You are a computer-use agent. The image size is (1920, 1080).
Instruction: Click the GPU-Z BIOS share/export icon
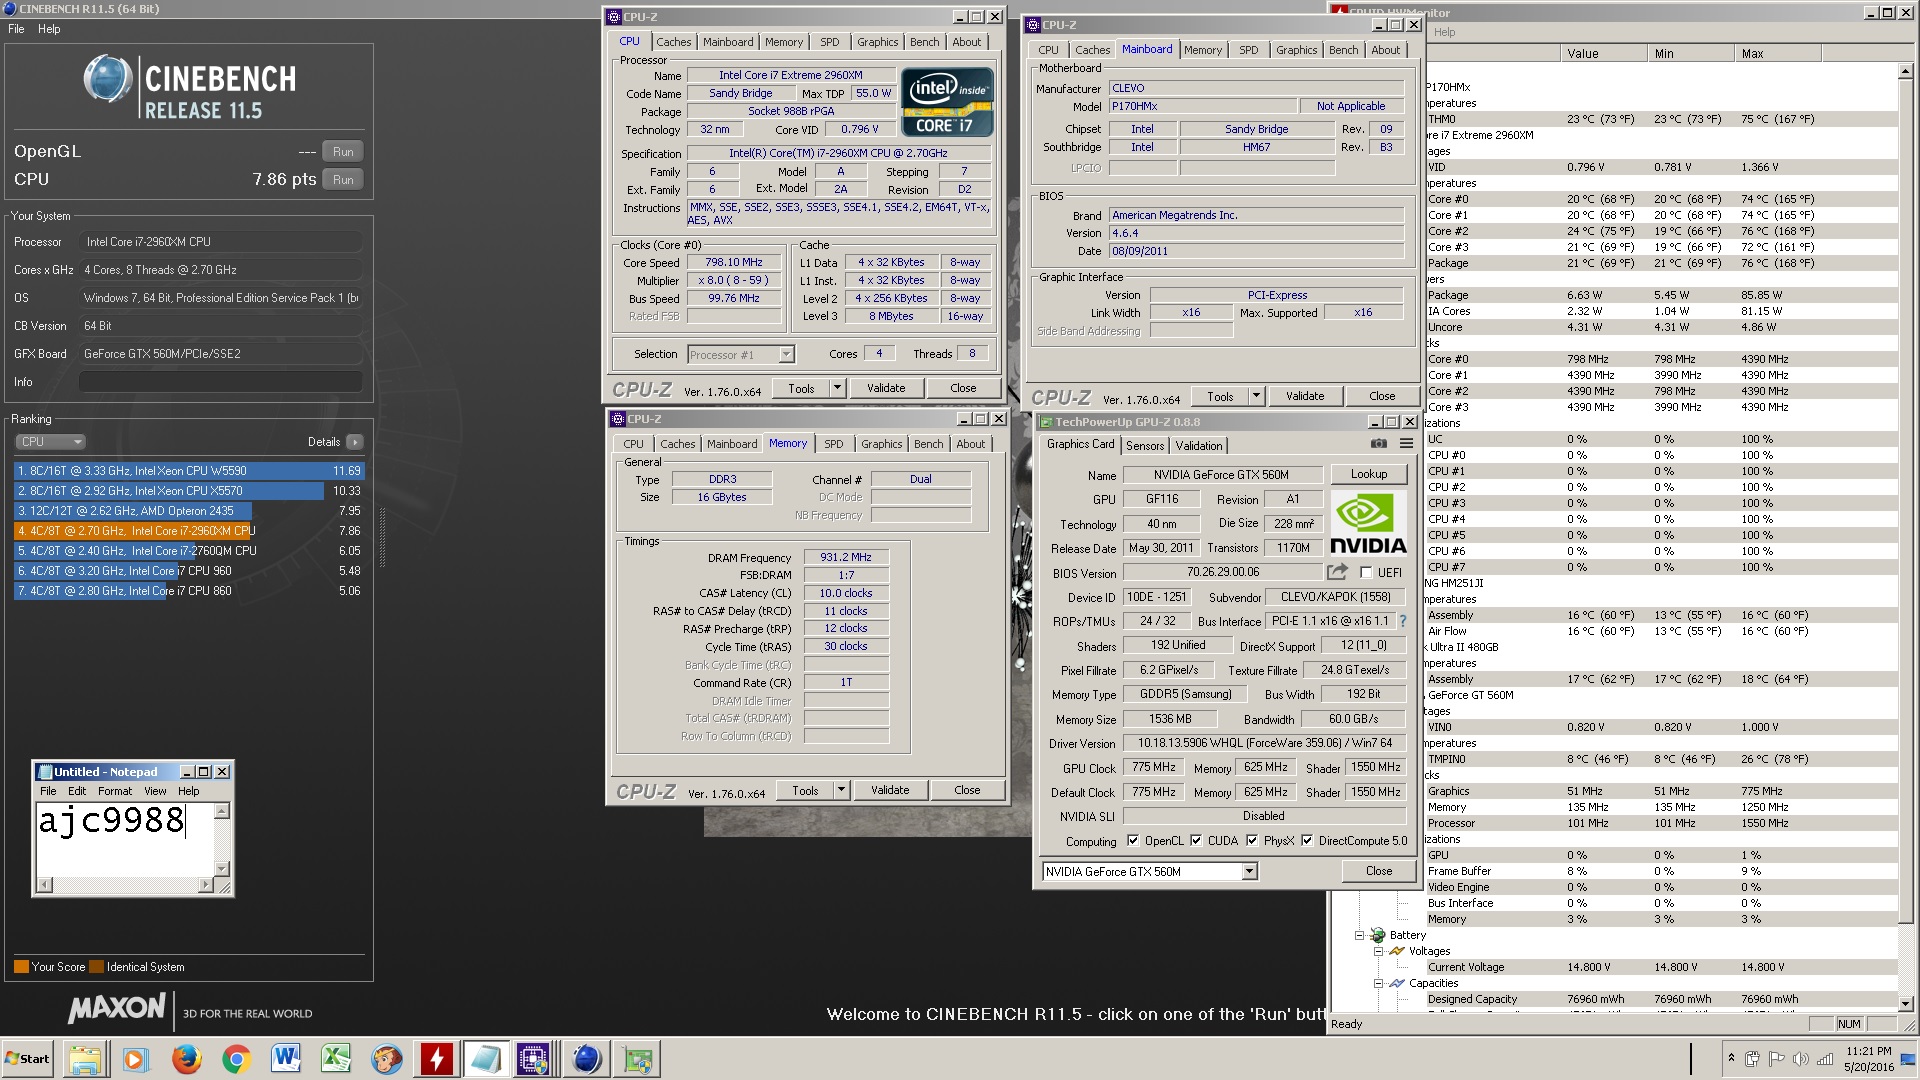1337,572
